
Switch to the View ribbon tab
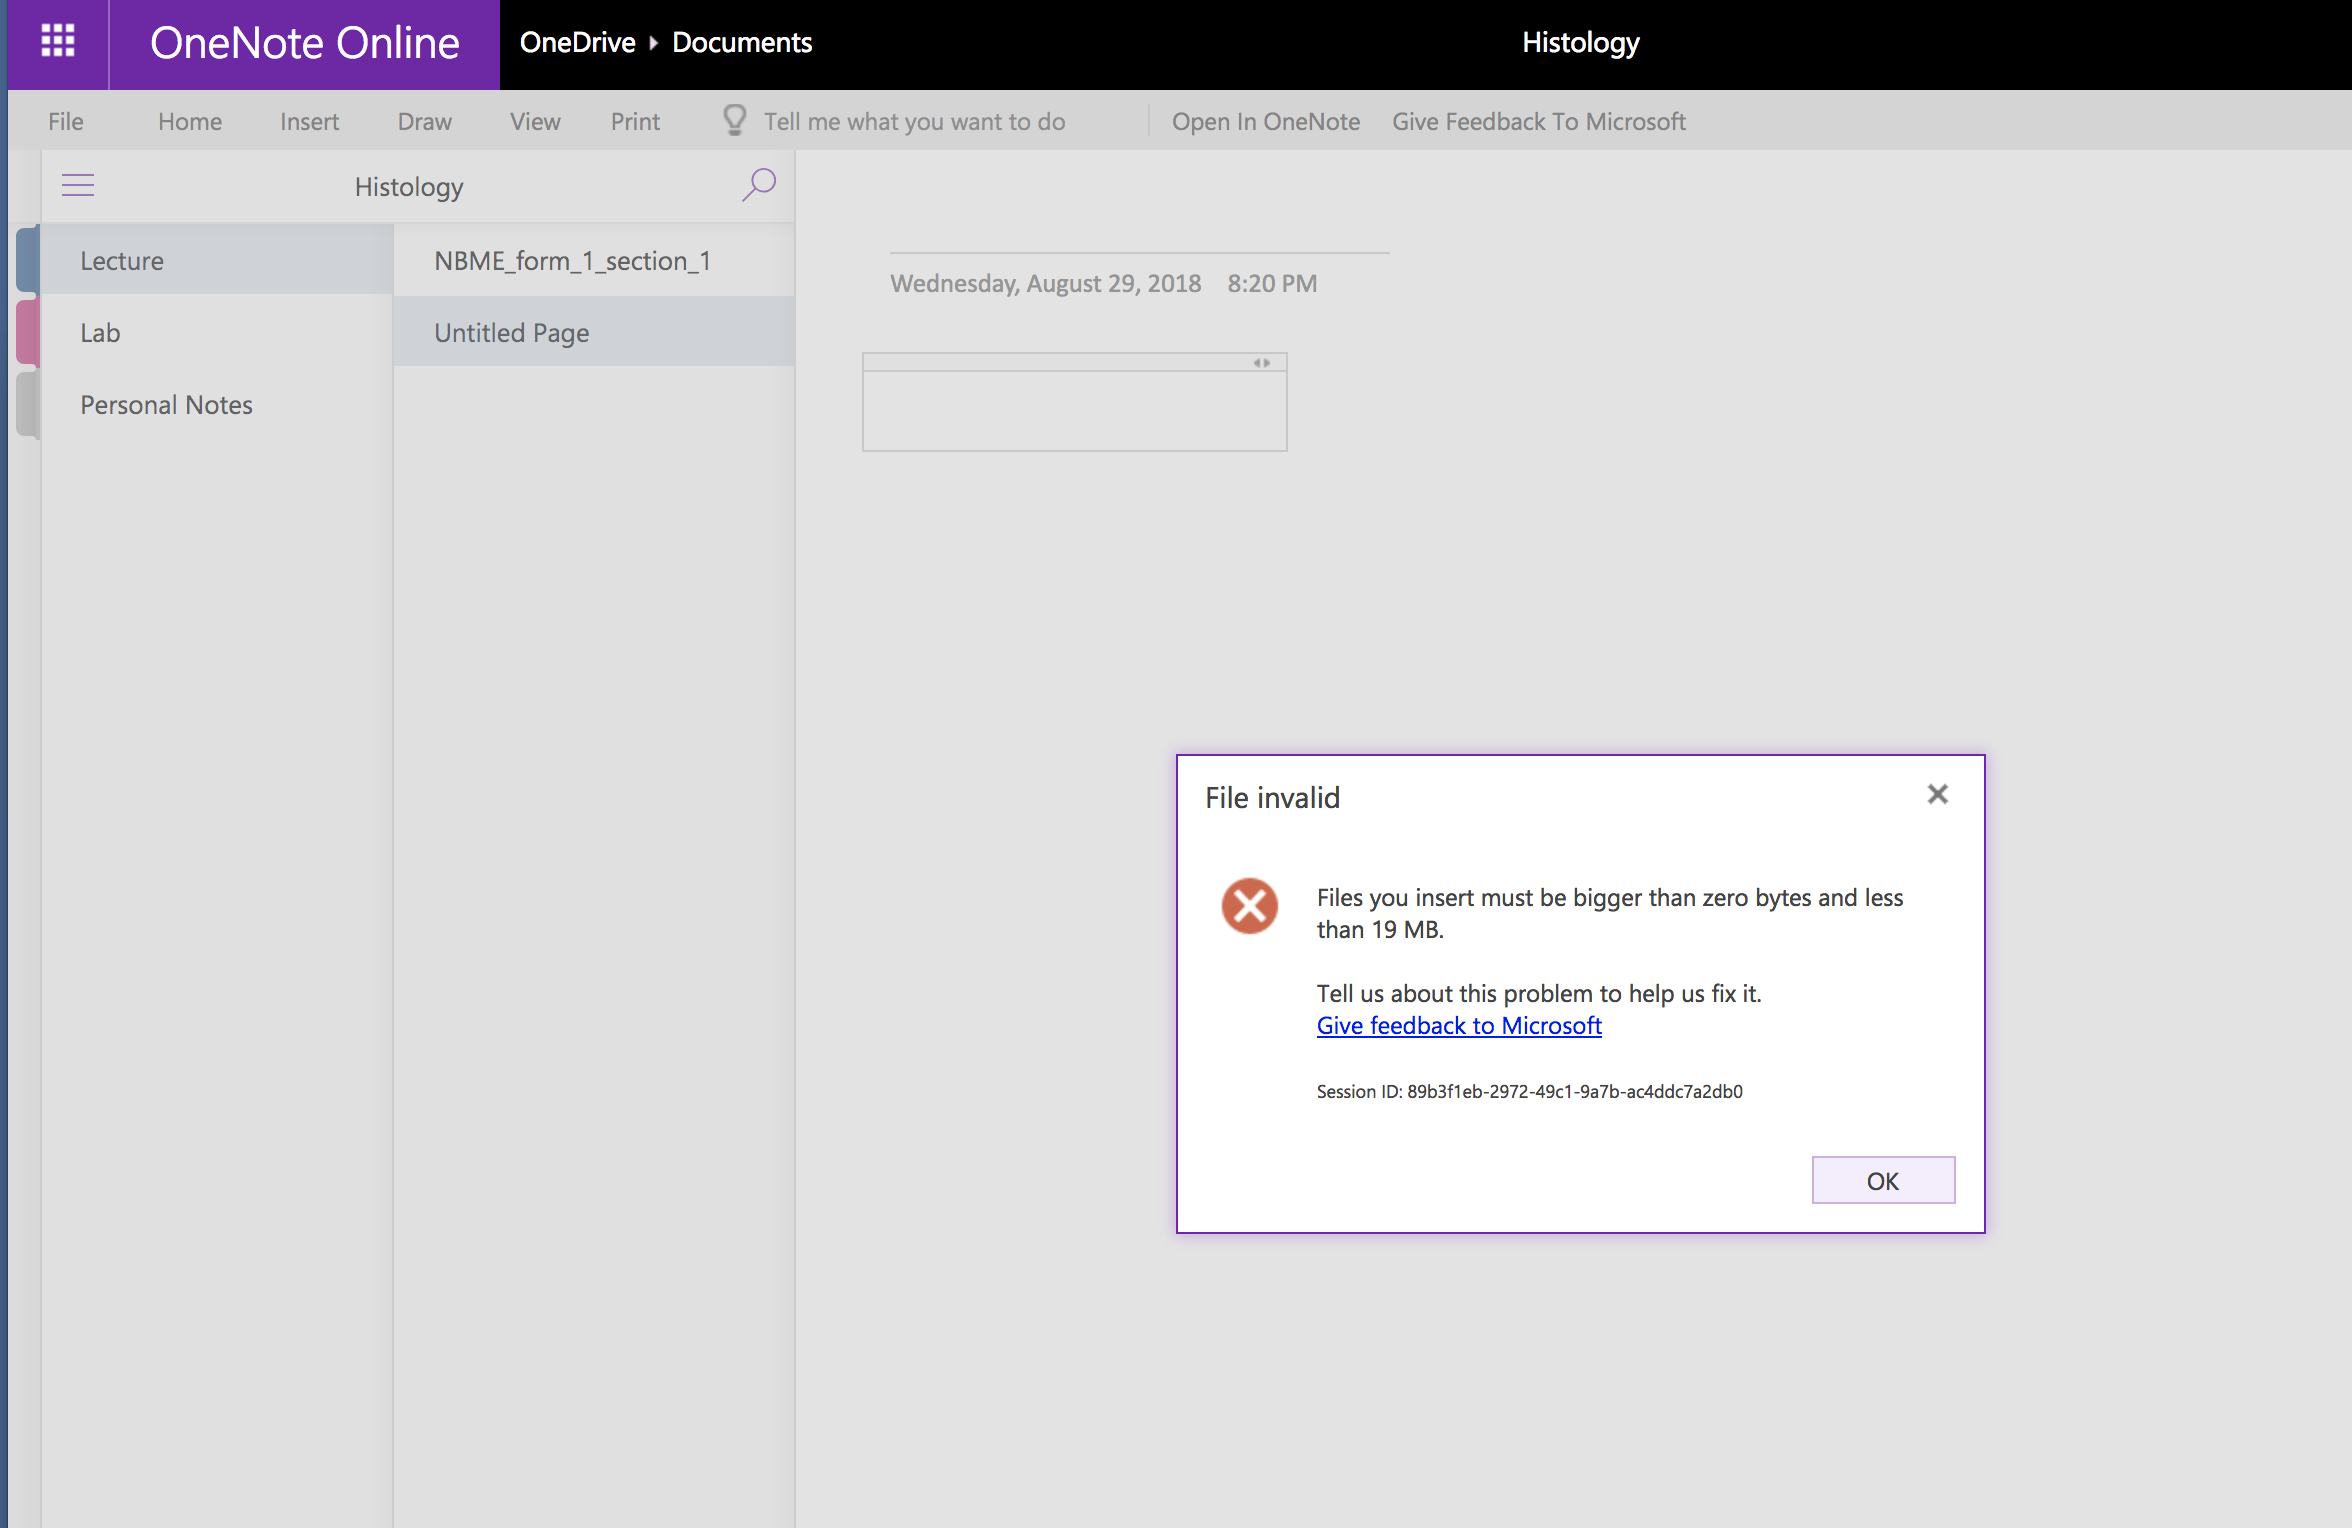coord(535,121)
